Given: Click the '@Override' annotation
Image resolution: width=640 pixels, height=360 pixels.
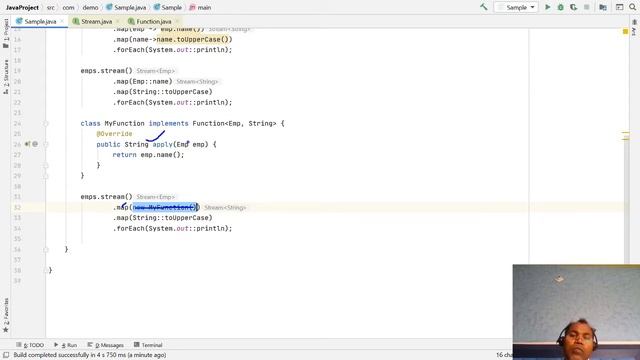Looking at the screenshot, I should [114, 134].
